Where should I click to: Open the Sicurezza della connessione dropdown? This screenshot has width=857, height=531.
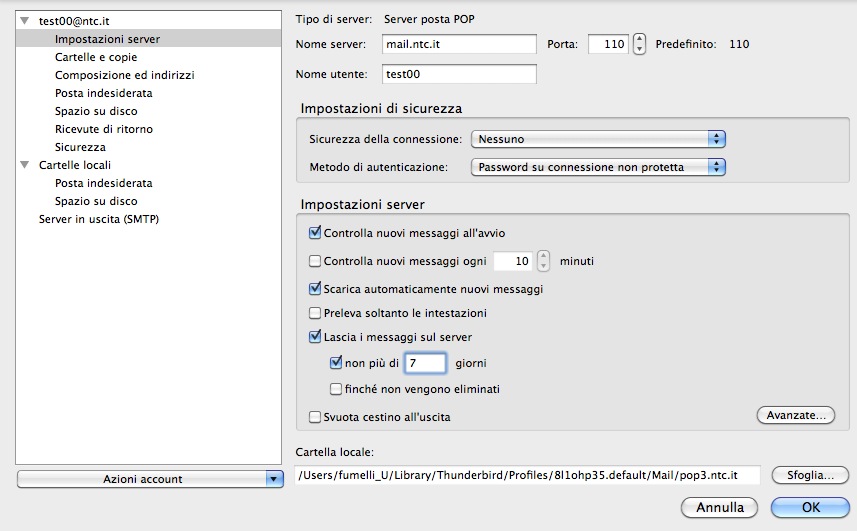597,139
